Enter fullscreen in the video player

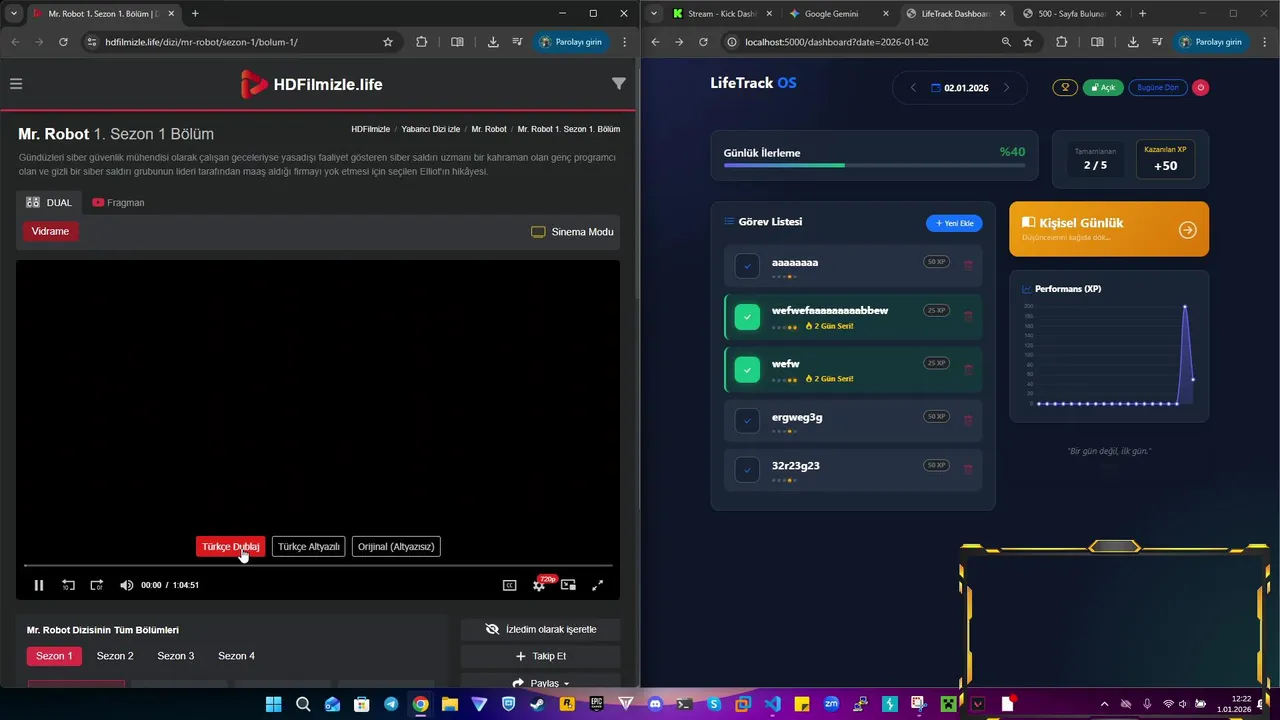(598, 585)
